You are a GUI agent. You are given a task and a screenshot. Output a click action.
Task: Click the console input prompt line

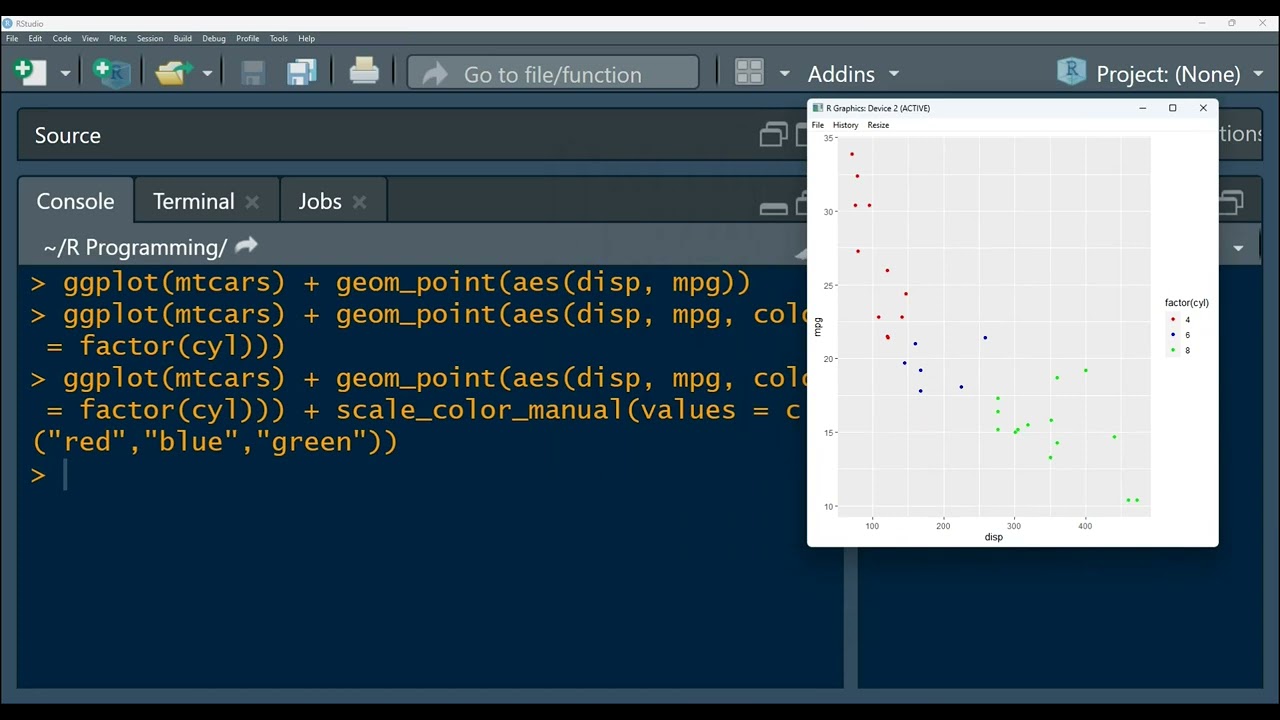(430, 474)
